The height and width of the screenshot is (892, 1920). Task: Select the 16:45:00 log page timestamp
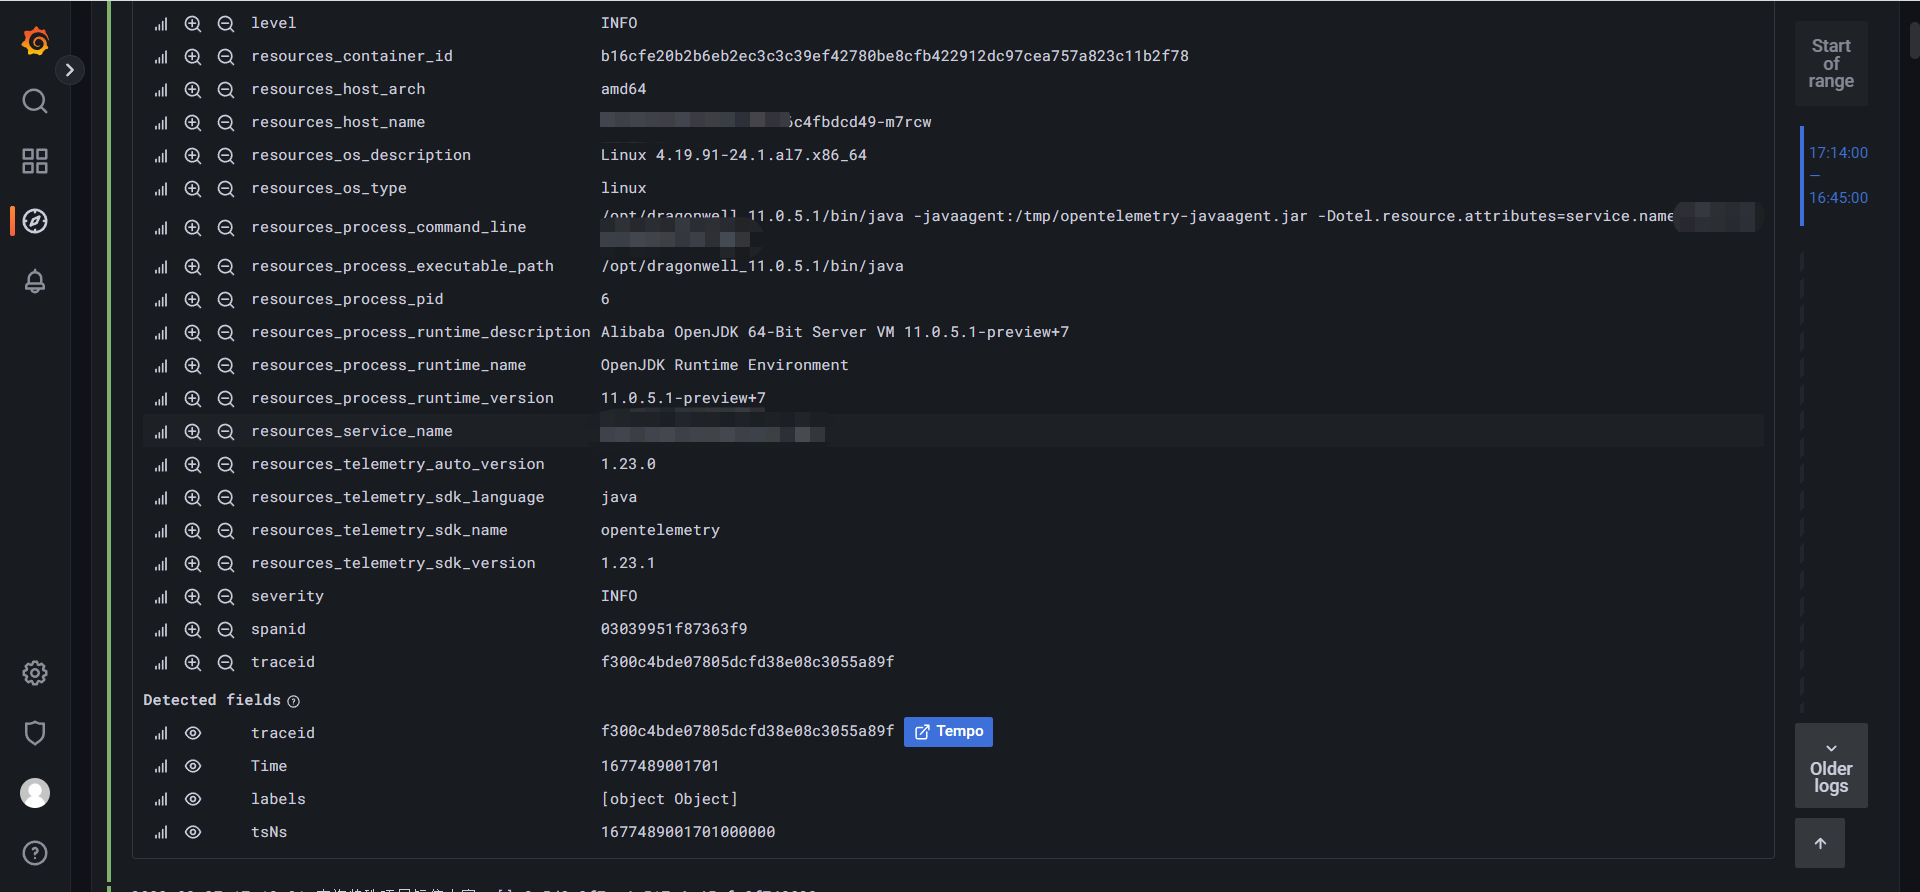[1838, 198]
